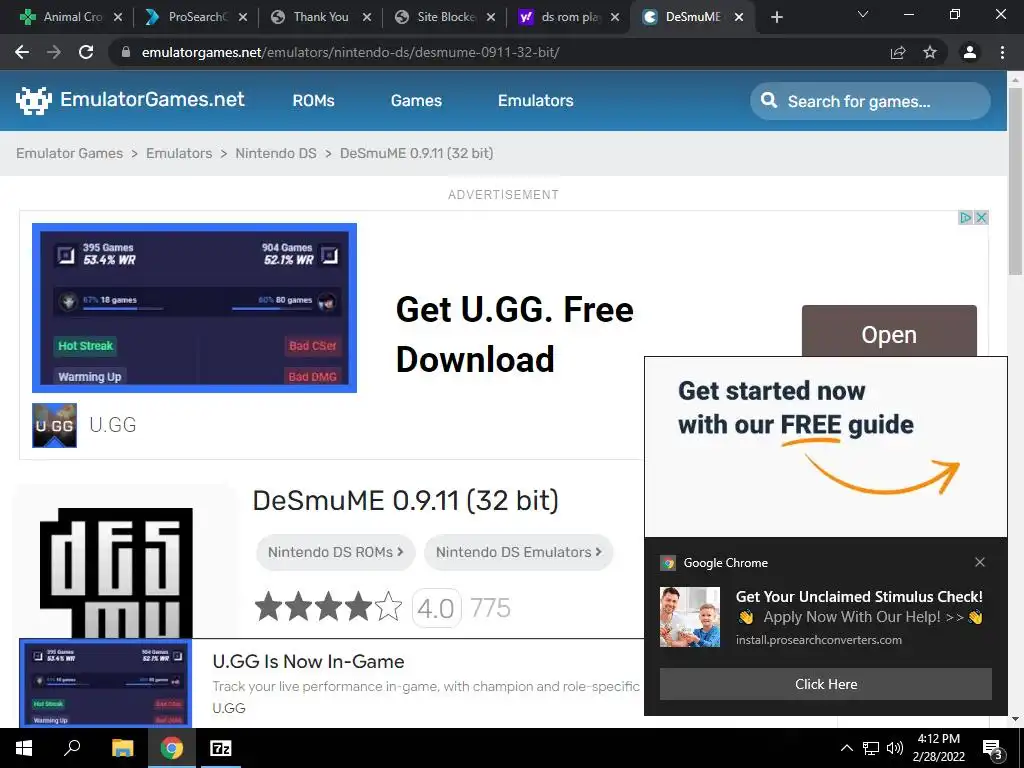Click the network tray icon
Screen dimensions: 1024x768
[x=871, y=748]
